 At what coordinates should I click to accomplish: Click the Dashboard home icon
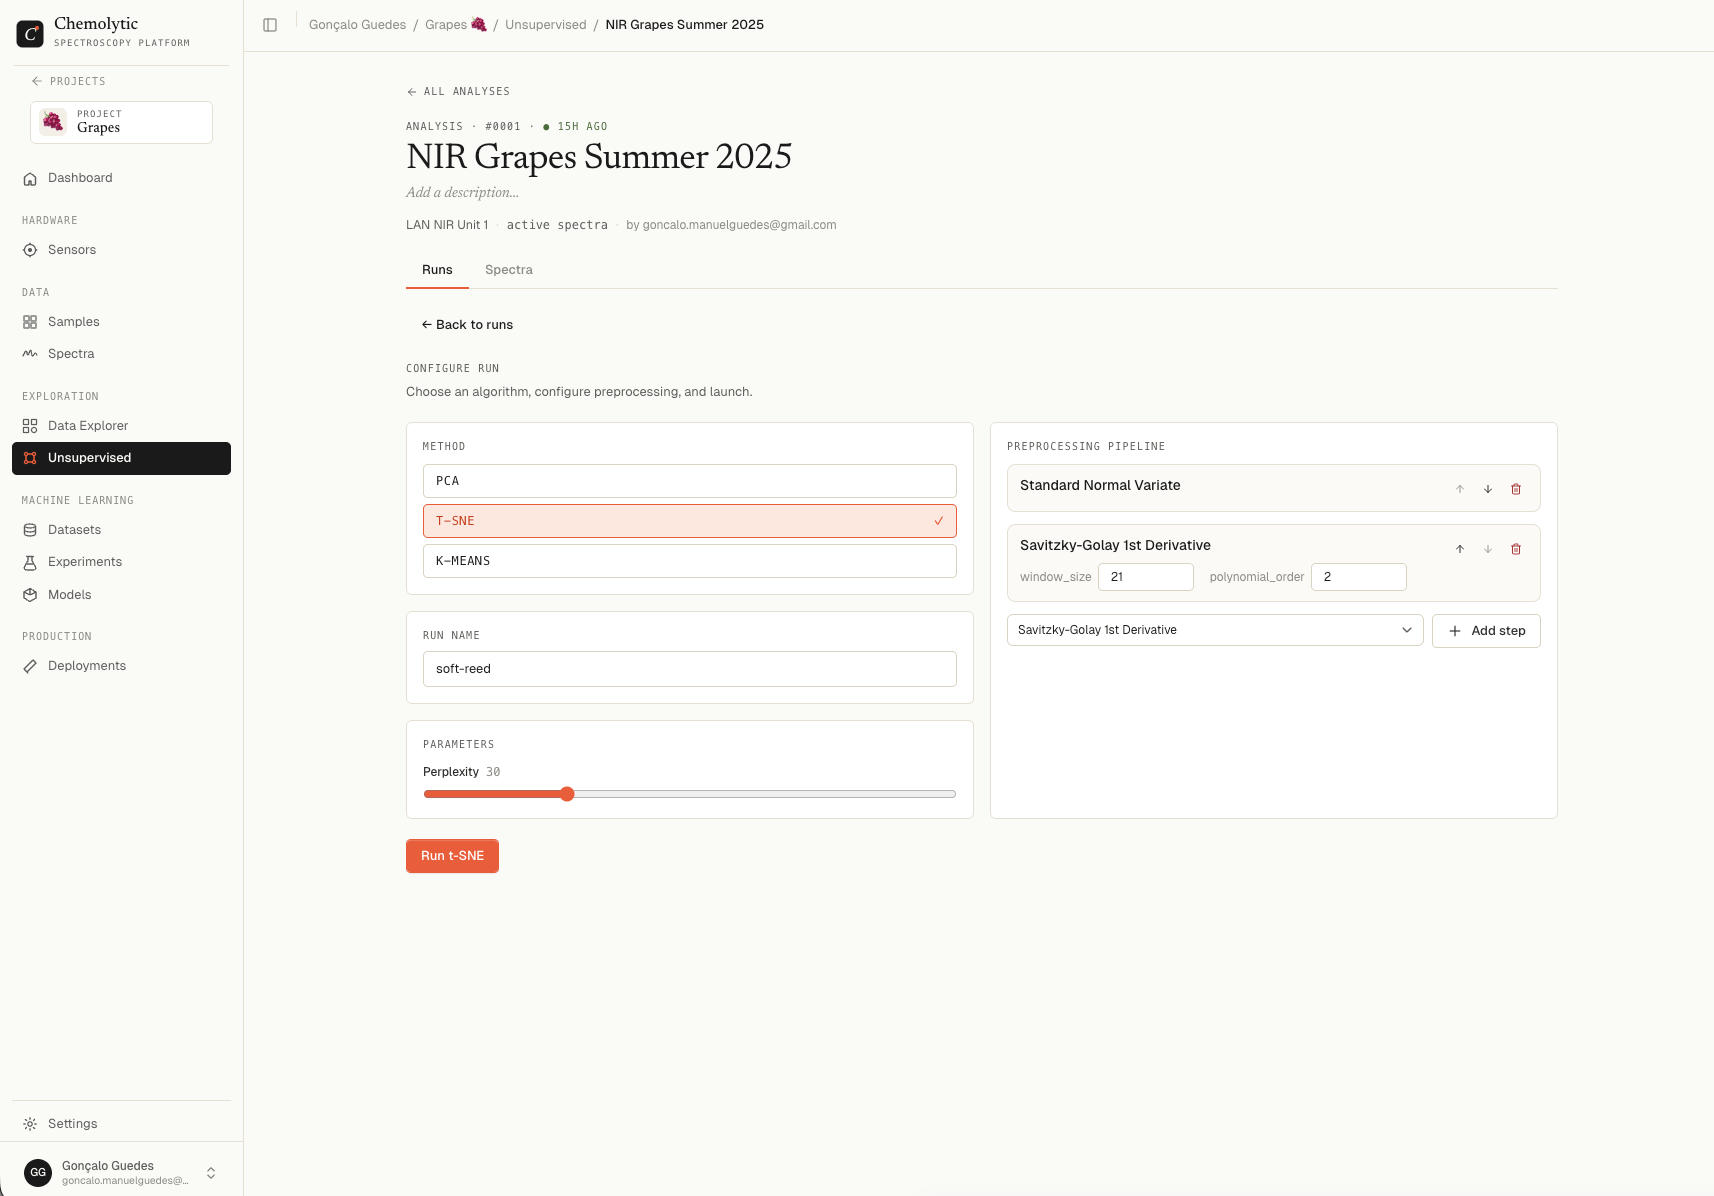(x=30, y=178)
